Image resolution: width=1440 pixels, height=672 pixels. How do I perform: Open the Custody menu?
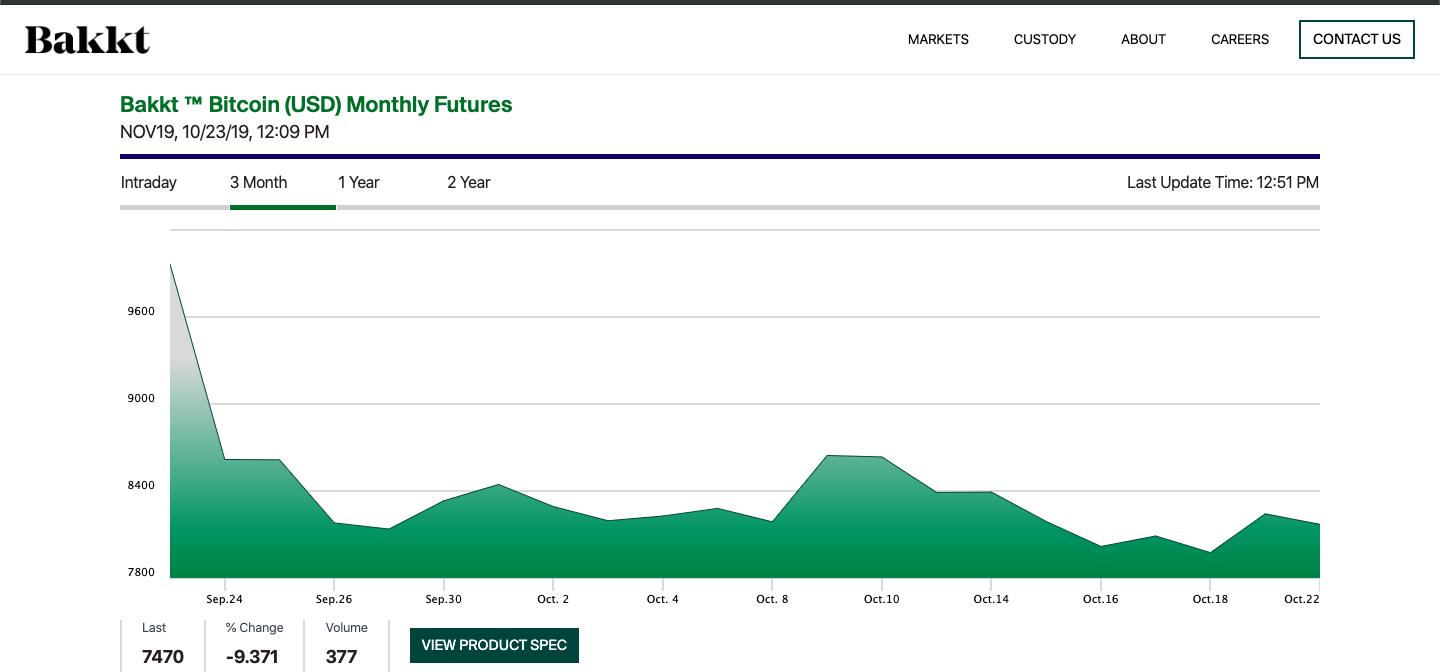[x=1045, y=40]
